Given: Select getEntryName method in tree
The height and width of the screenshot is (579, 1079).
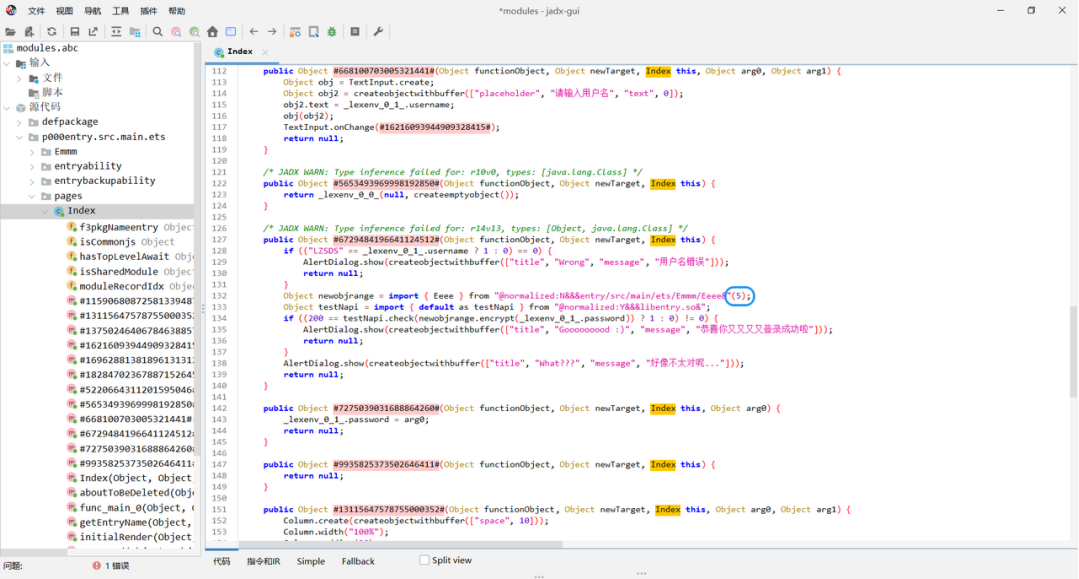Looking at the screenshot, I should tap(135, 523).
